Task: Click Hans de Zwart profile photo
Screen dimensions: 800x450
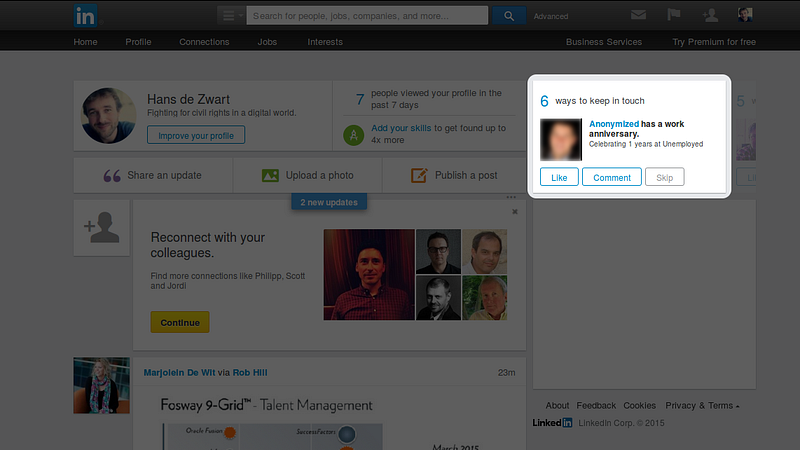Action: coord(109,116)
